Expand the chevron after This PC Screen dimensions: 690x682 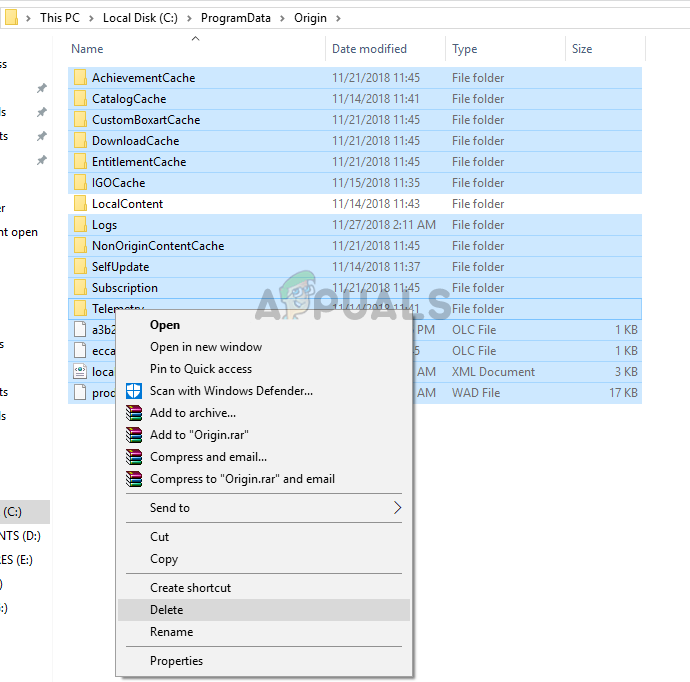pos(91,18)
